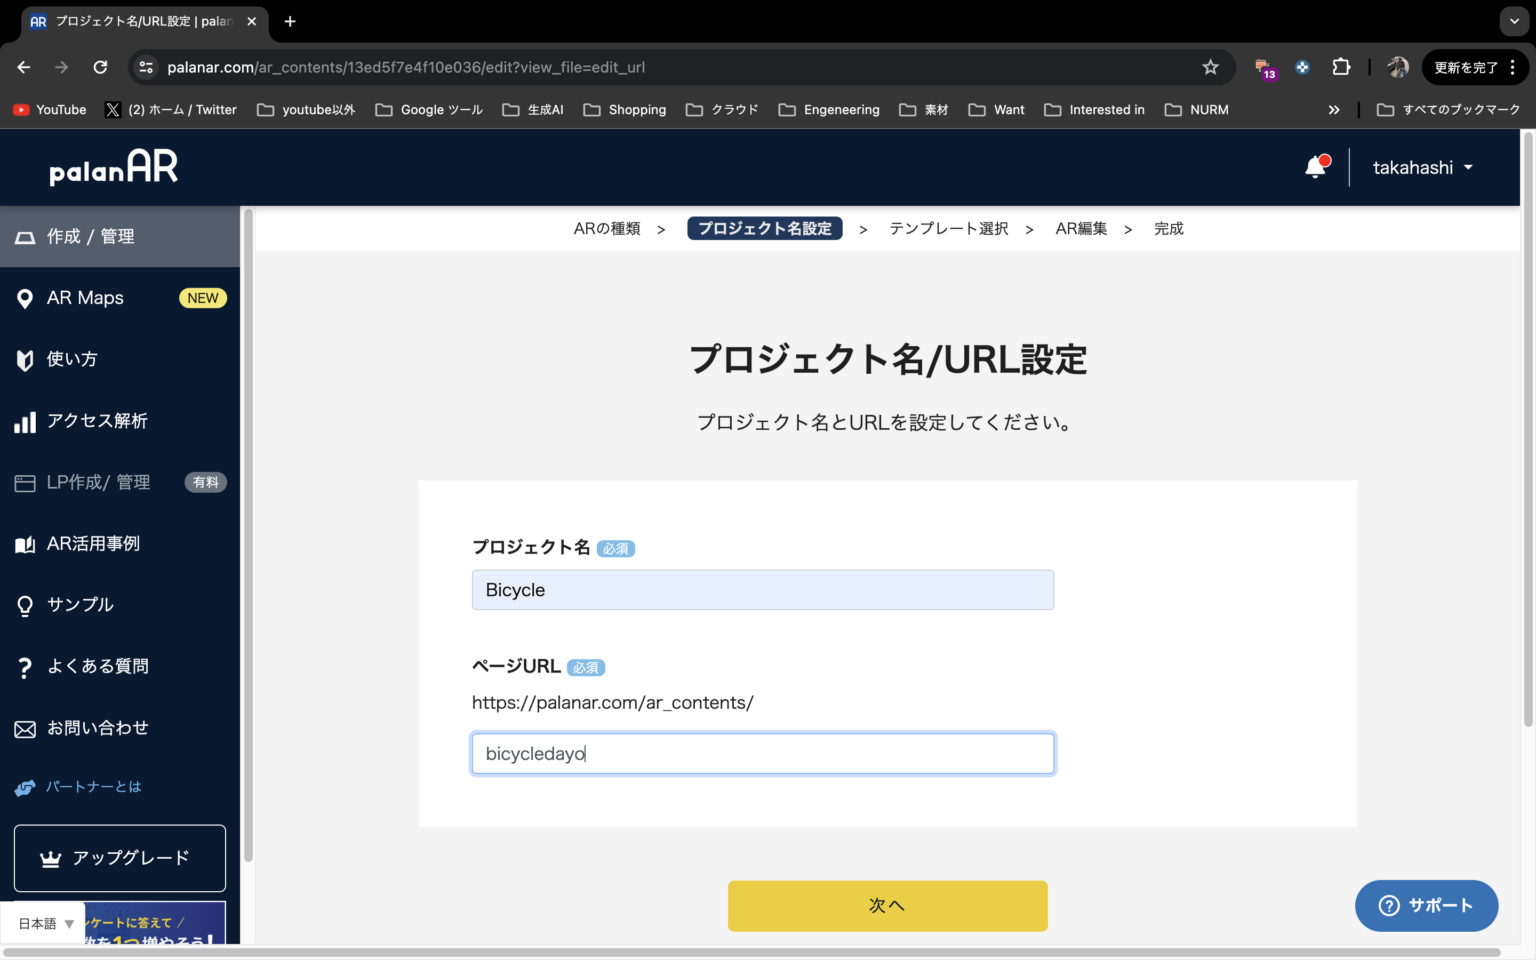Click the アップグレード button
The image size is (1536, 960).
click(118, 858)
